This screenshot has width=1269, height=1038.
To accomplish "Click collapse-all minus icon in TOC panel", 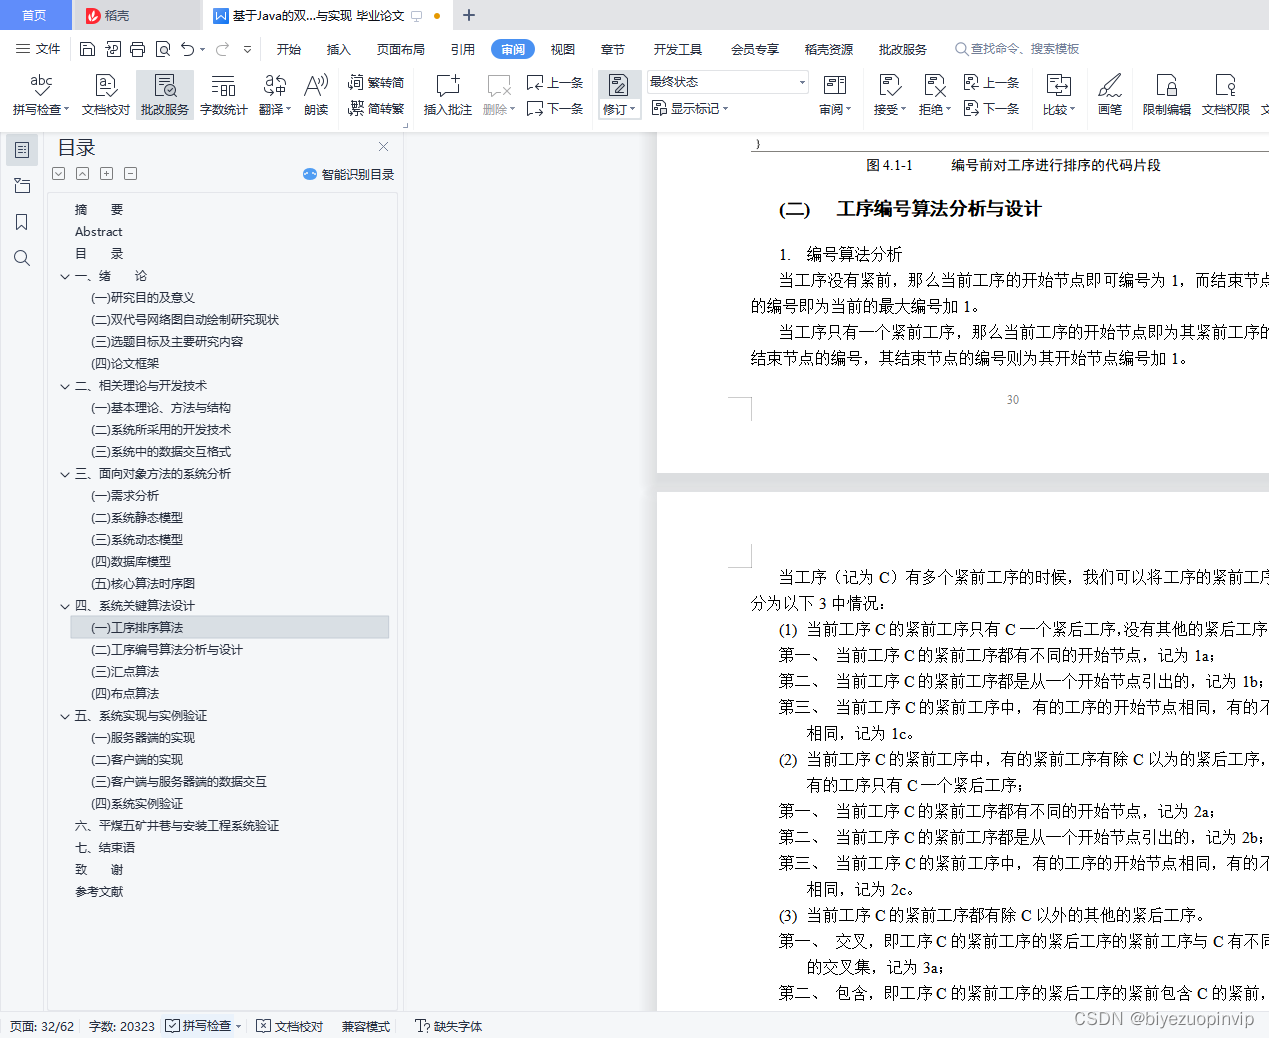I will point(130,174).
